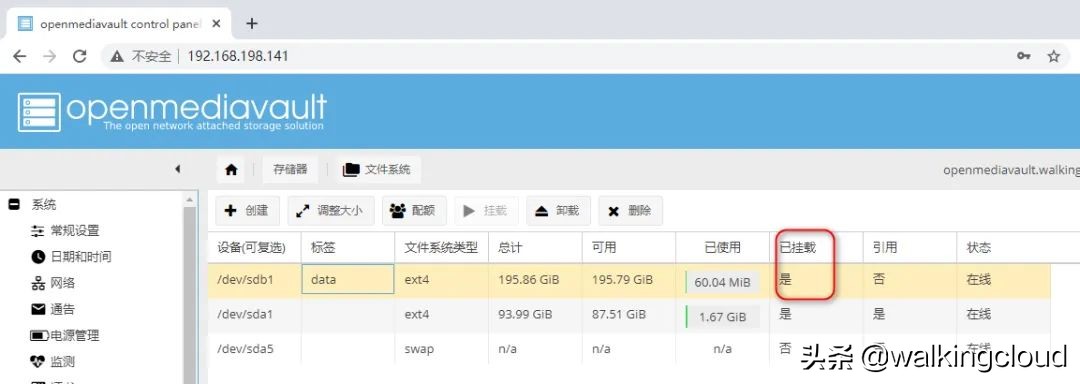Click the browser forward arrow
Screen dimensions: 1080x384
50,56
